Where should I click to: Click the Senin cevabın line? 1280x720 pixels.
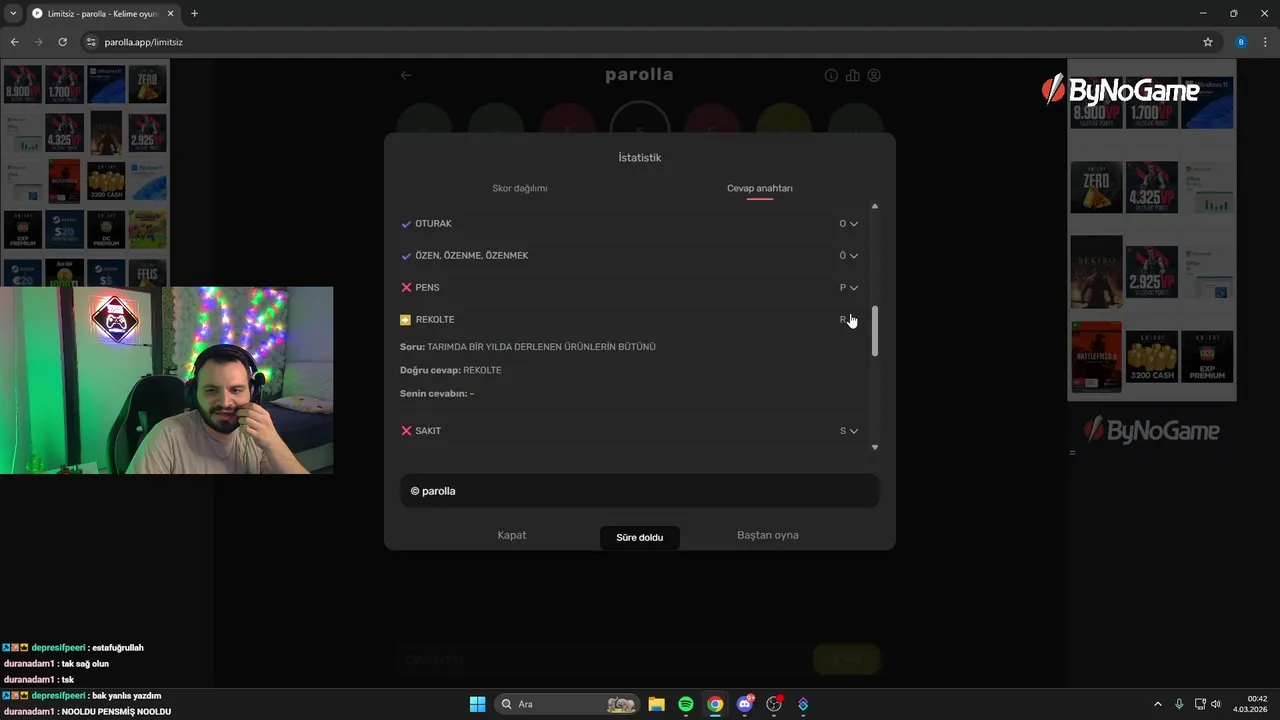[437, 394]
